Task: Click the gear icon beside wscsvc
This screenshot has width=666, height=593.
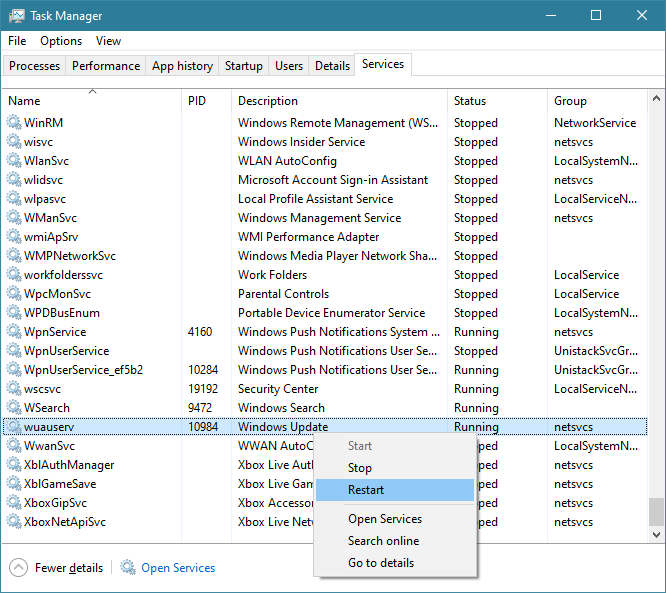Action: pos(14,389)
